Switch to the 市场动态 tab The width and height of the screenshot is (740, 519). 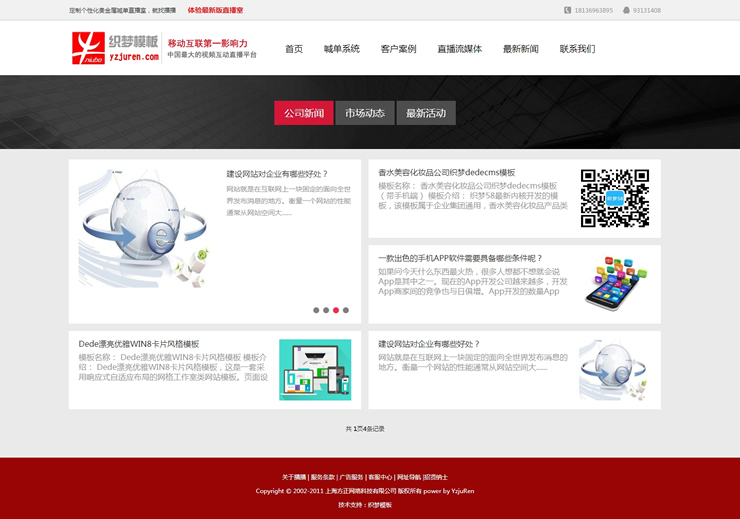tap(364, 113)
